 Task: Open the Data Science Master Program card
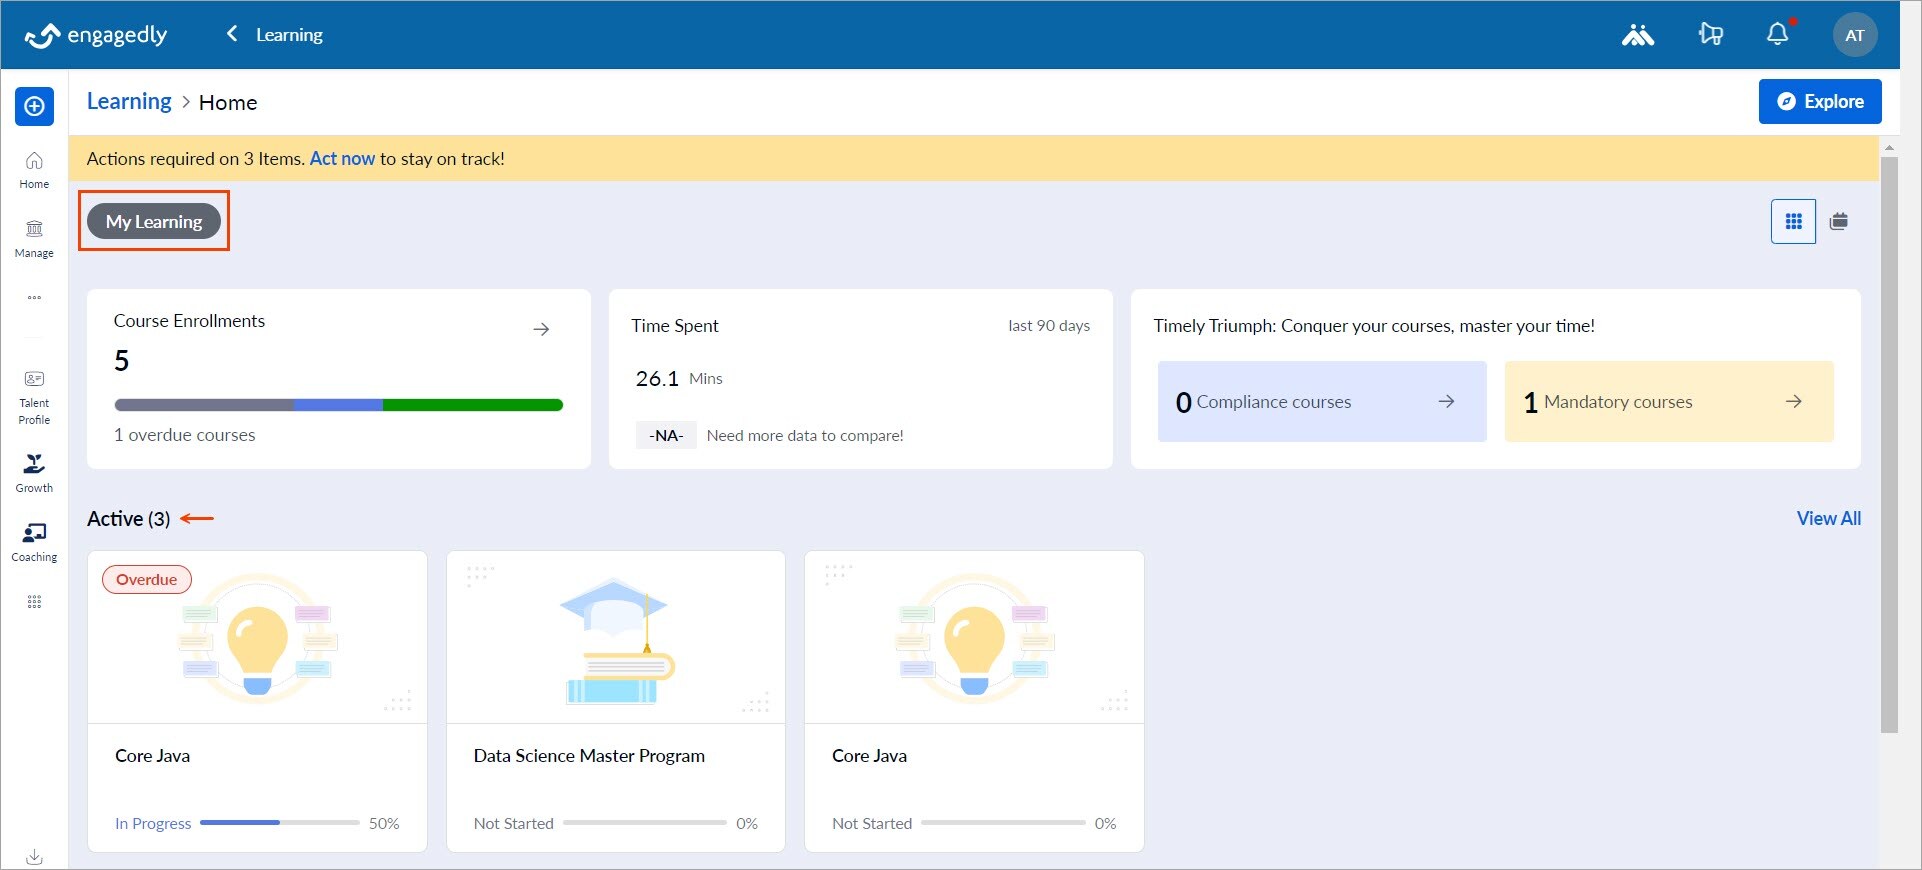pyautogui.click(x=615, y=700)
